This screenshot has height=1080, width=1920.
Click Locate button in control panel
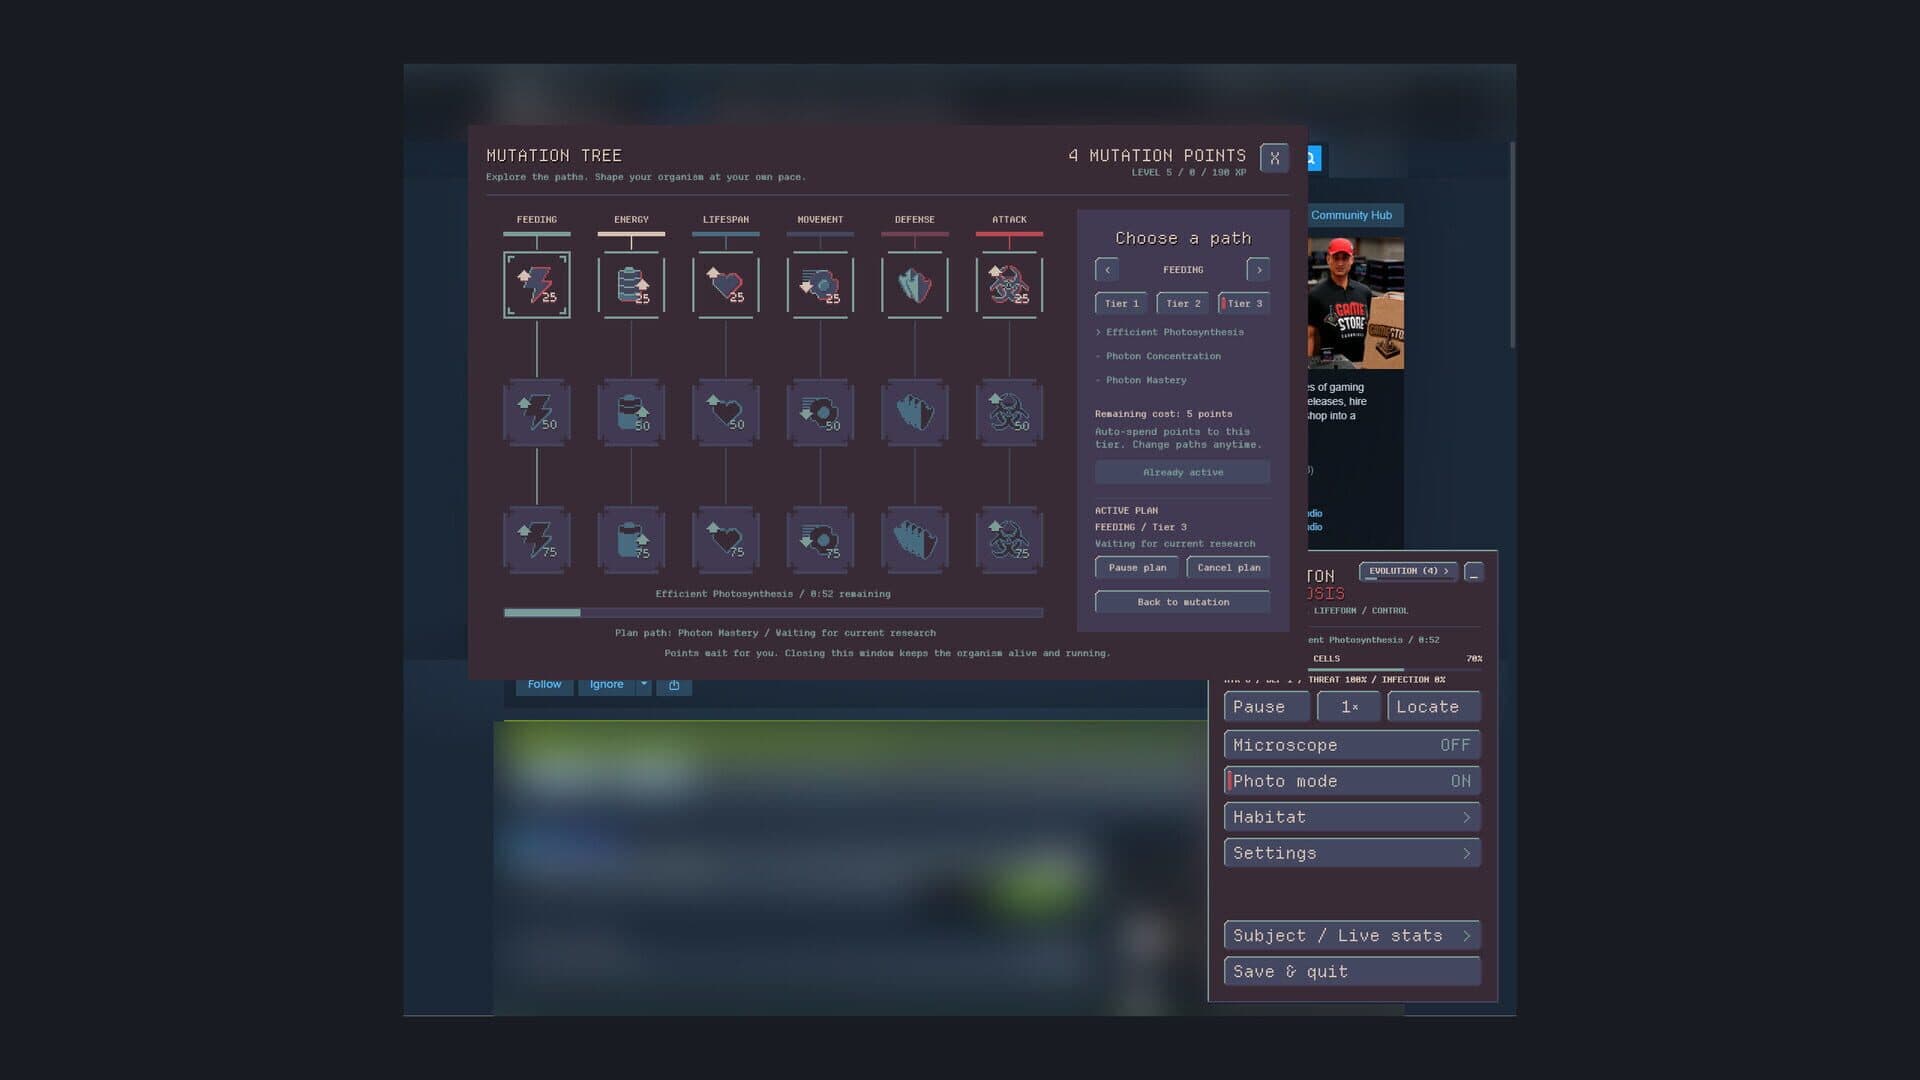coord(1434,707)
